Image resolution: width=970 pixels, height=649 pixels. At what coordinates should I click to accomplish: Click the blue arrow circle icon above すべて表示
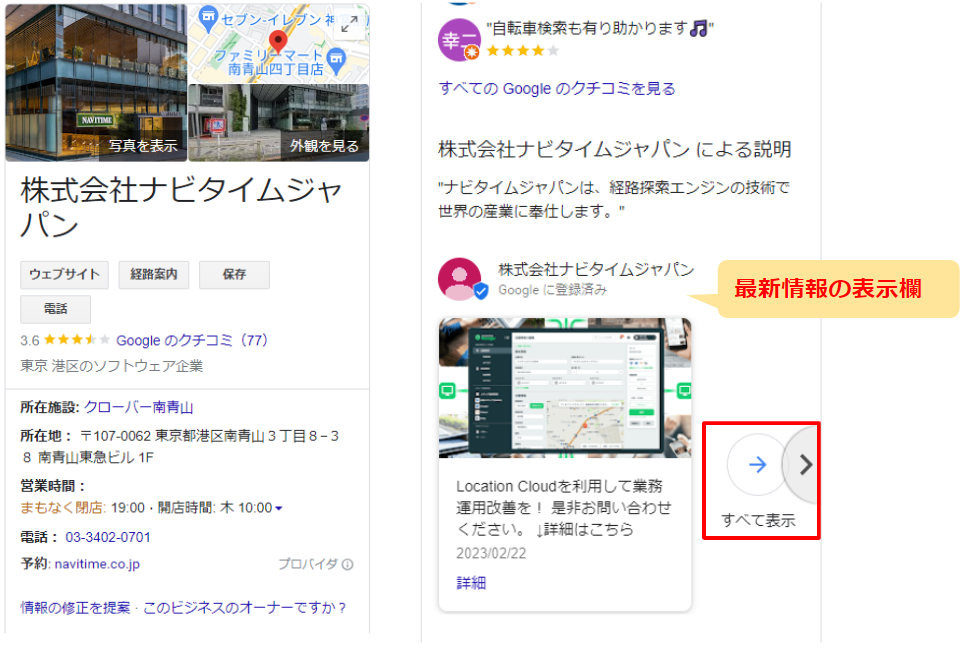click(x=757, y=465)
